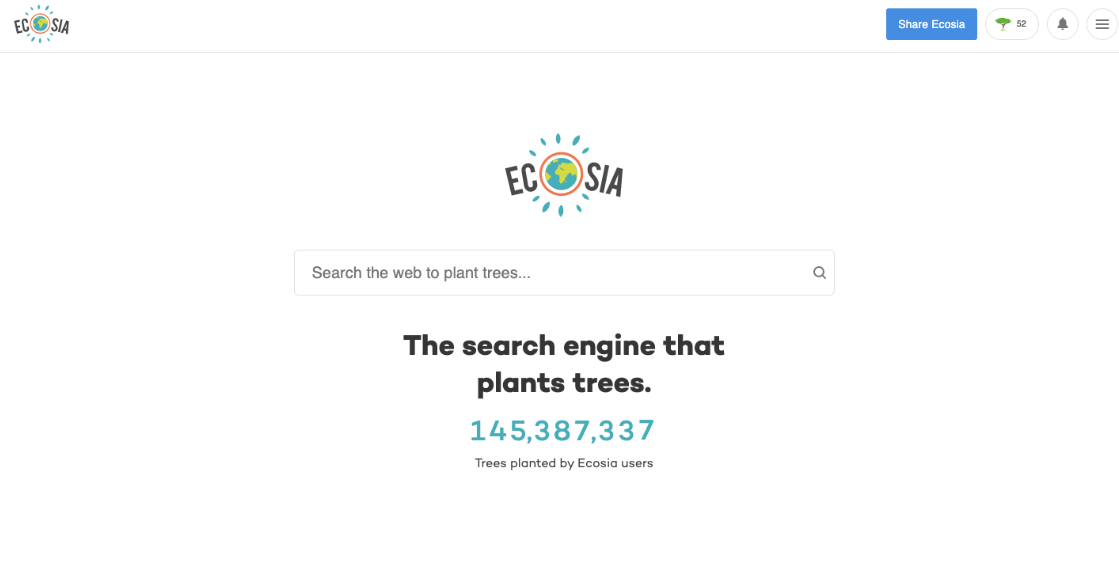Click the Share Ecosia button
The image size is (1119, 580).
931,24
